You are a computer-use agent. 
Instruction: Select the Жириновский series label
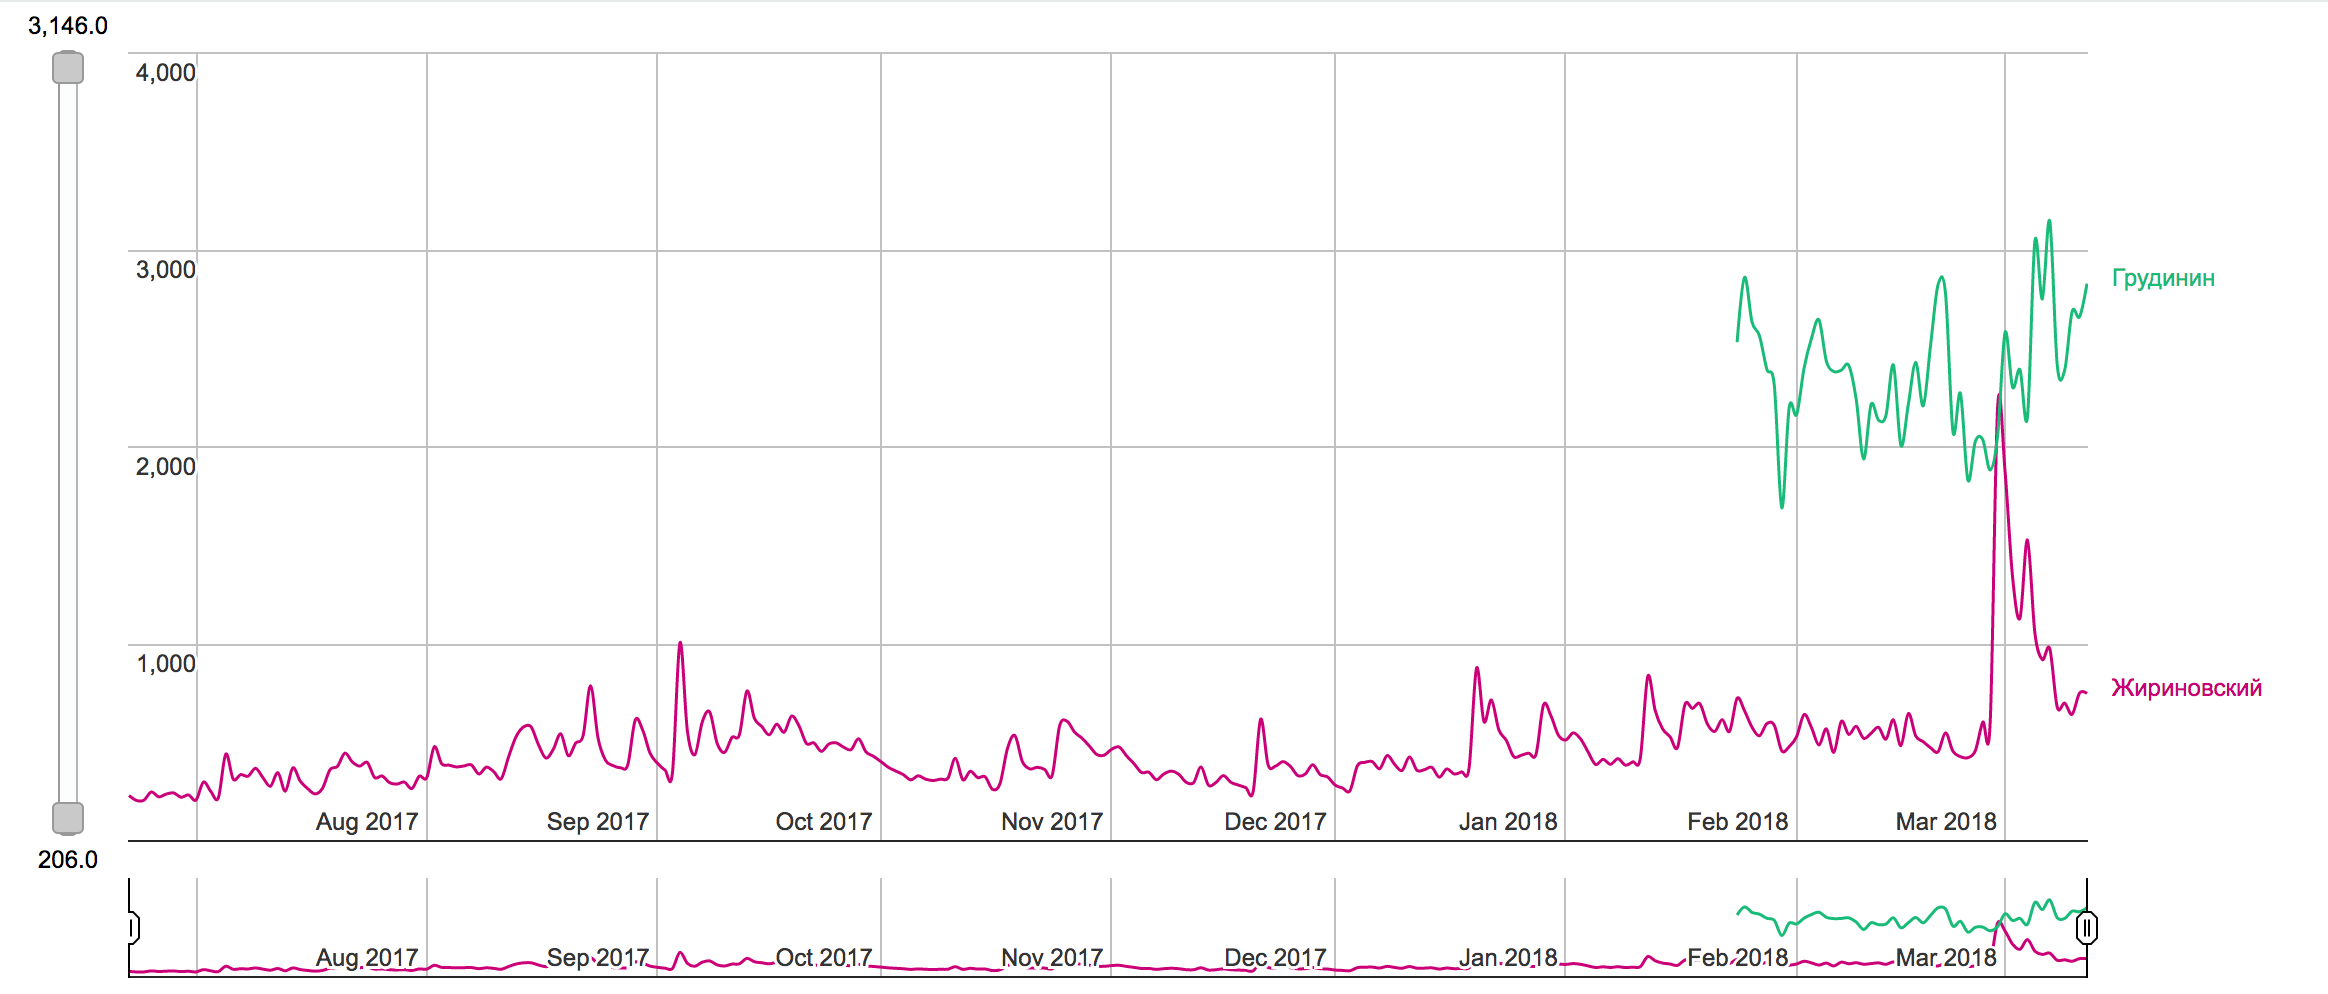tap(2186, 688)
